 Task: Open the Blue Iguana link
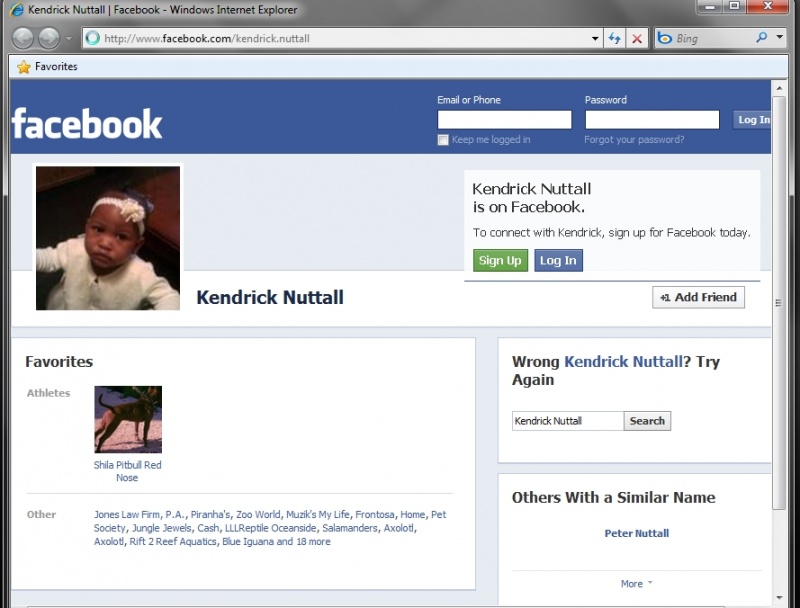point(248,542)
